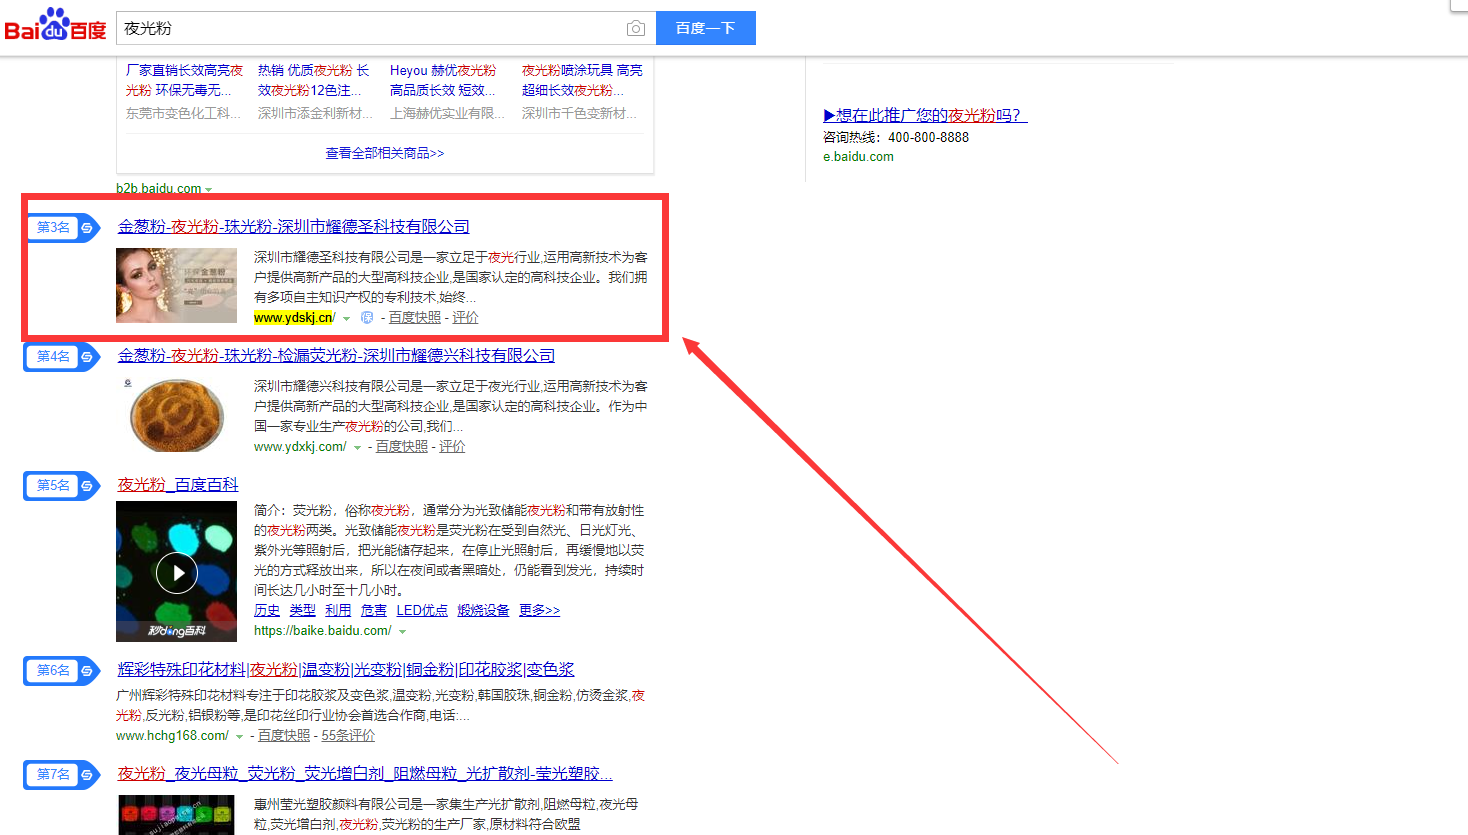Click 咨询热线: 400-800-8888 text
Viewport: 1468px width, 835px height.
click(x=896, y=138)
